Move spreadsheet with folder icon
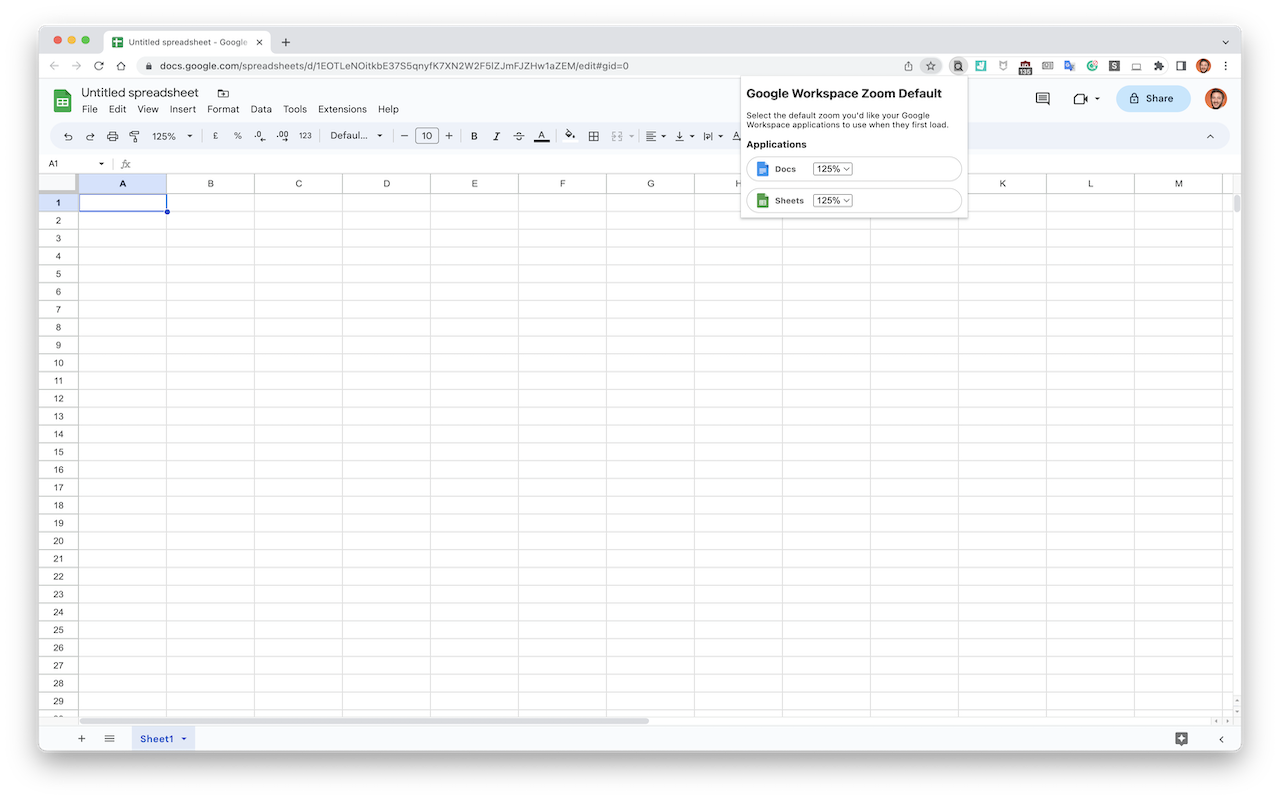 pyautogui.click(x=223, y=93)
